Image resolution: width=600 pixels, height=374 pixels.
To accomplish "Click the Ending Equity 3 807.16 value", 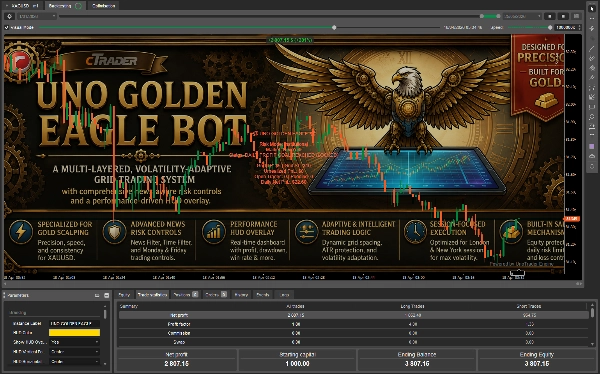I will click(x=537, y=364).
